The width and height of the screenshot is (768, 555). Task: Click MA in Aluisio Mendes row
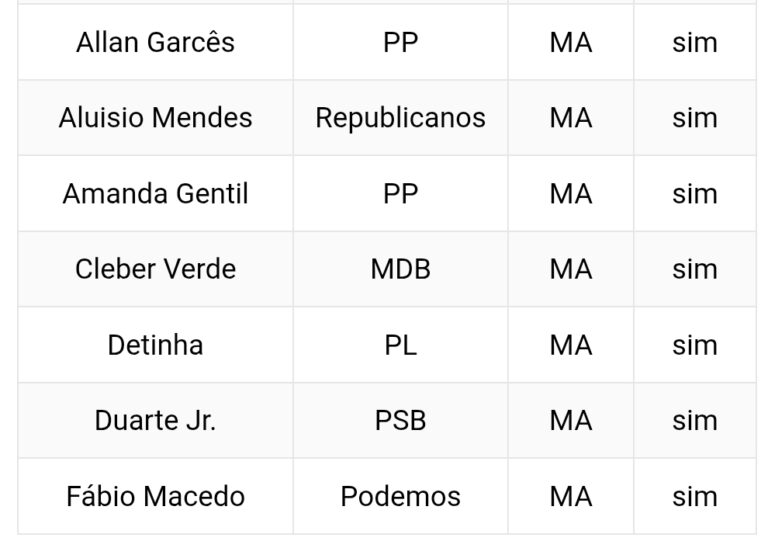570,118
